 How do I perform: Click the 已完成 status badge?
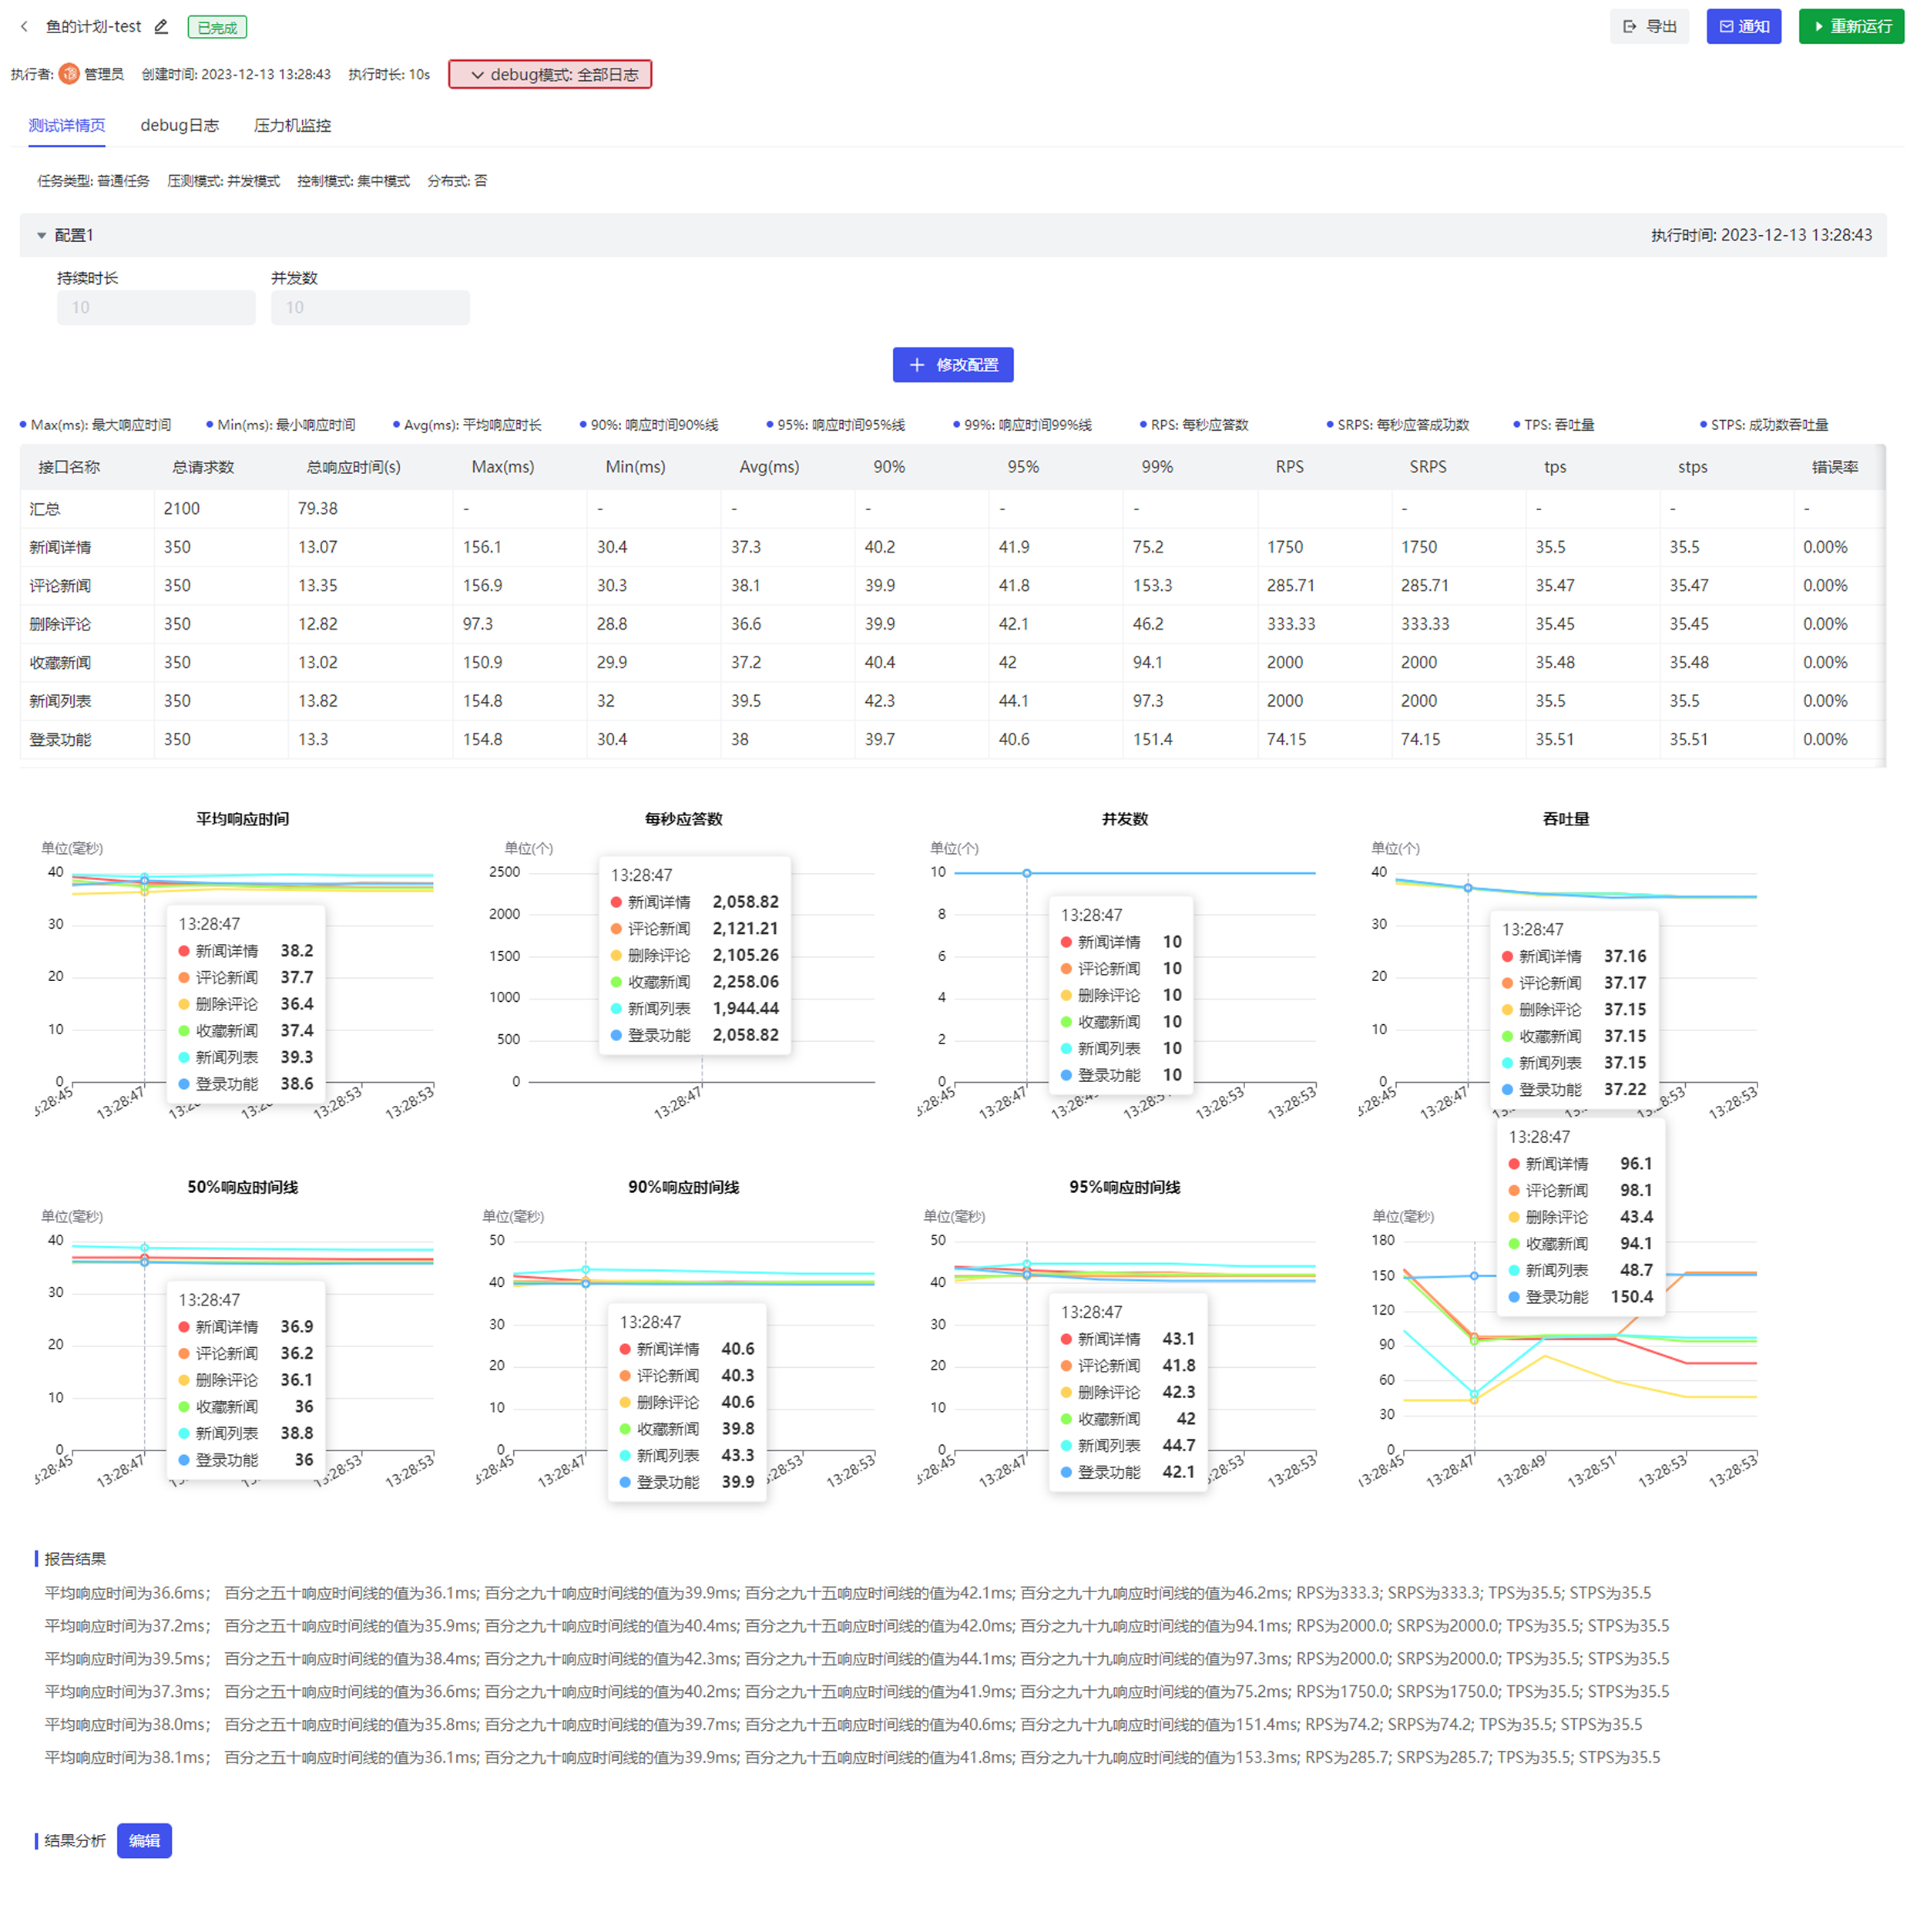[x=217, y=28]
